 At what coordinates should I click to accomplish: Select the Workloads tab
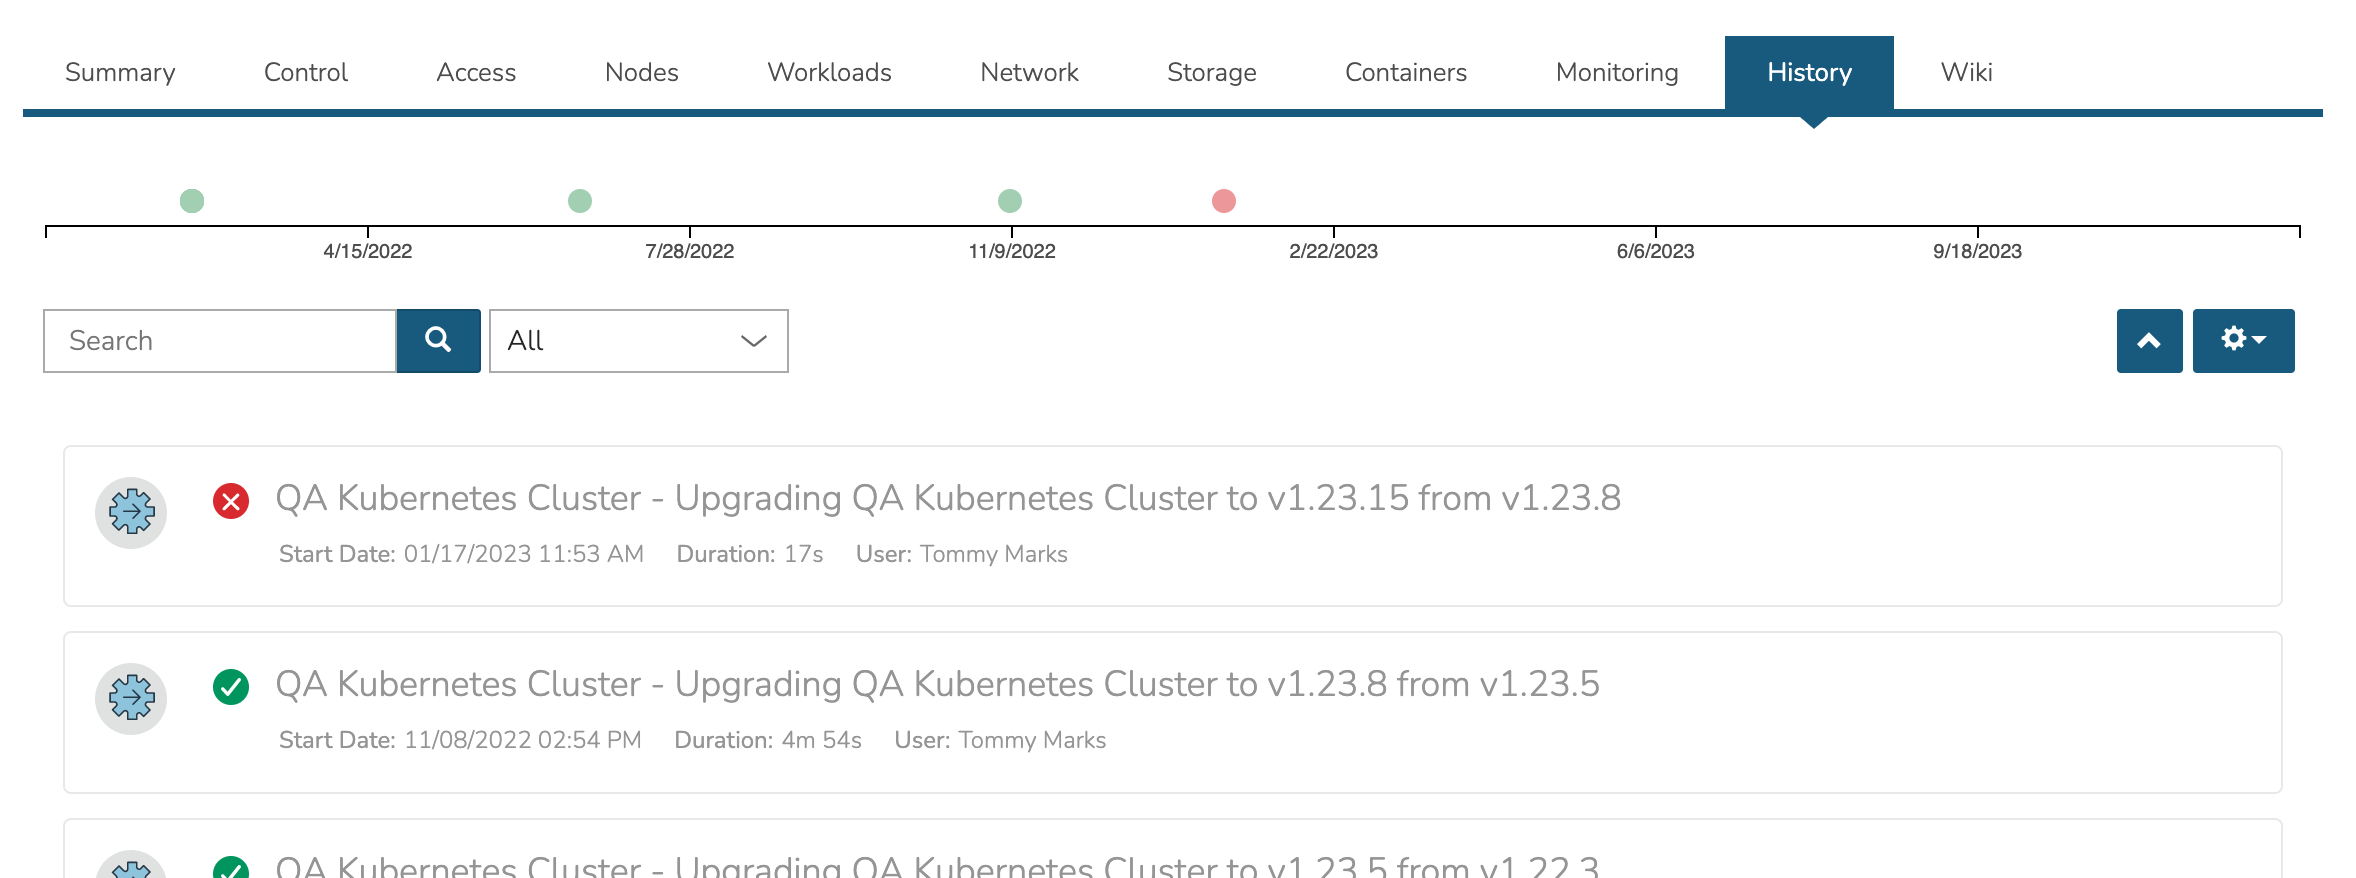(829, 72)
